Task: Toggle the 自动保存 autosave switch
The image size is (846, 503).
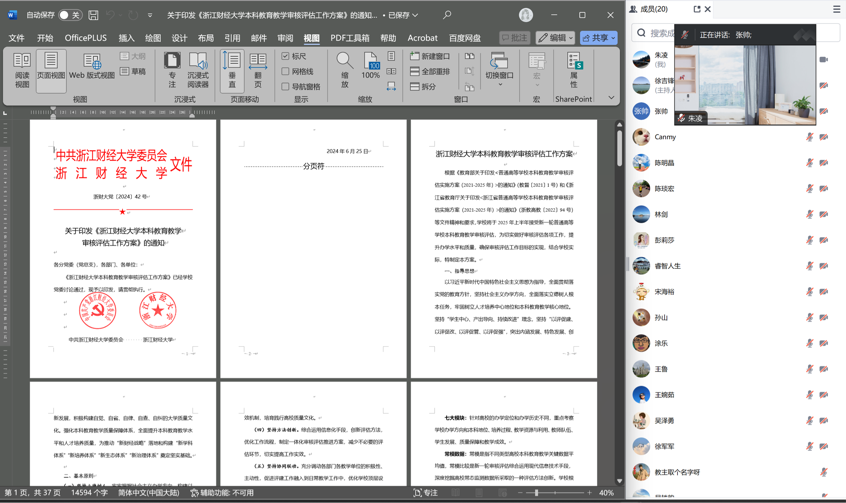Action: [x=68, y=15]
